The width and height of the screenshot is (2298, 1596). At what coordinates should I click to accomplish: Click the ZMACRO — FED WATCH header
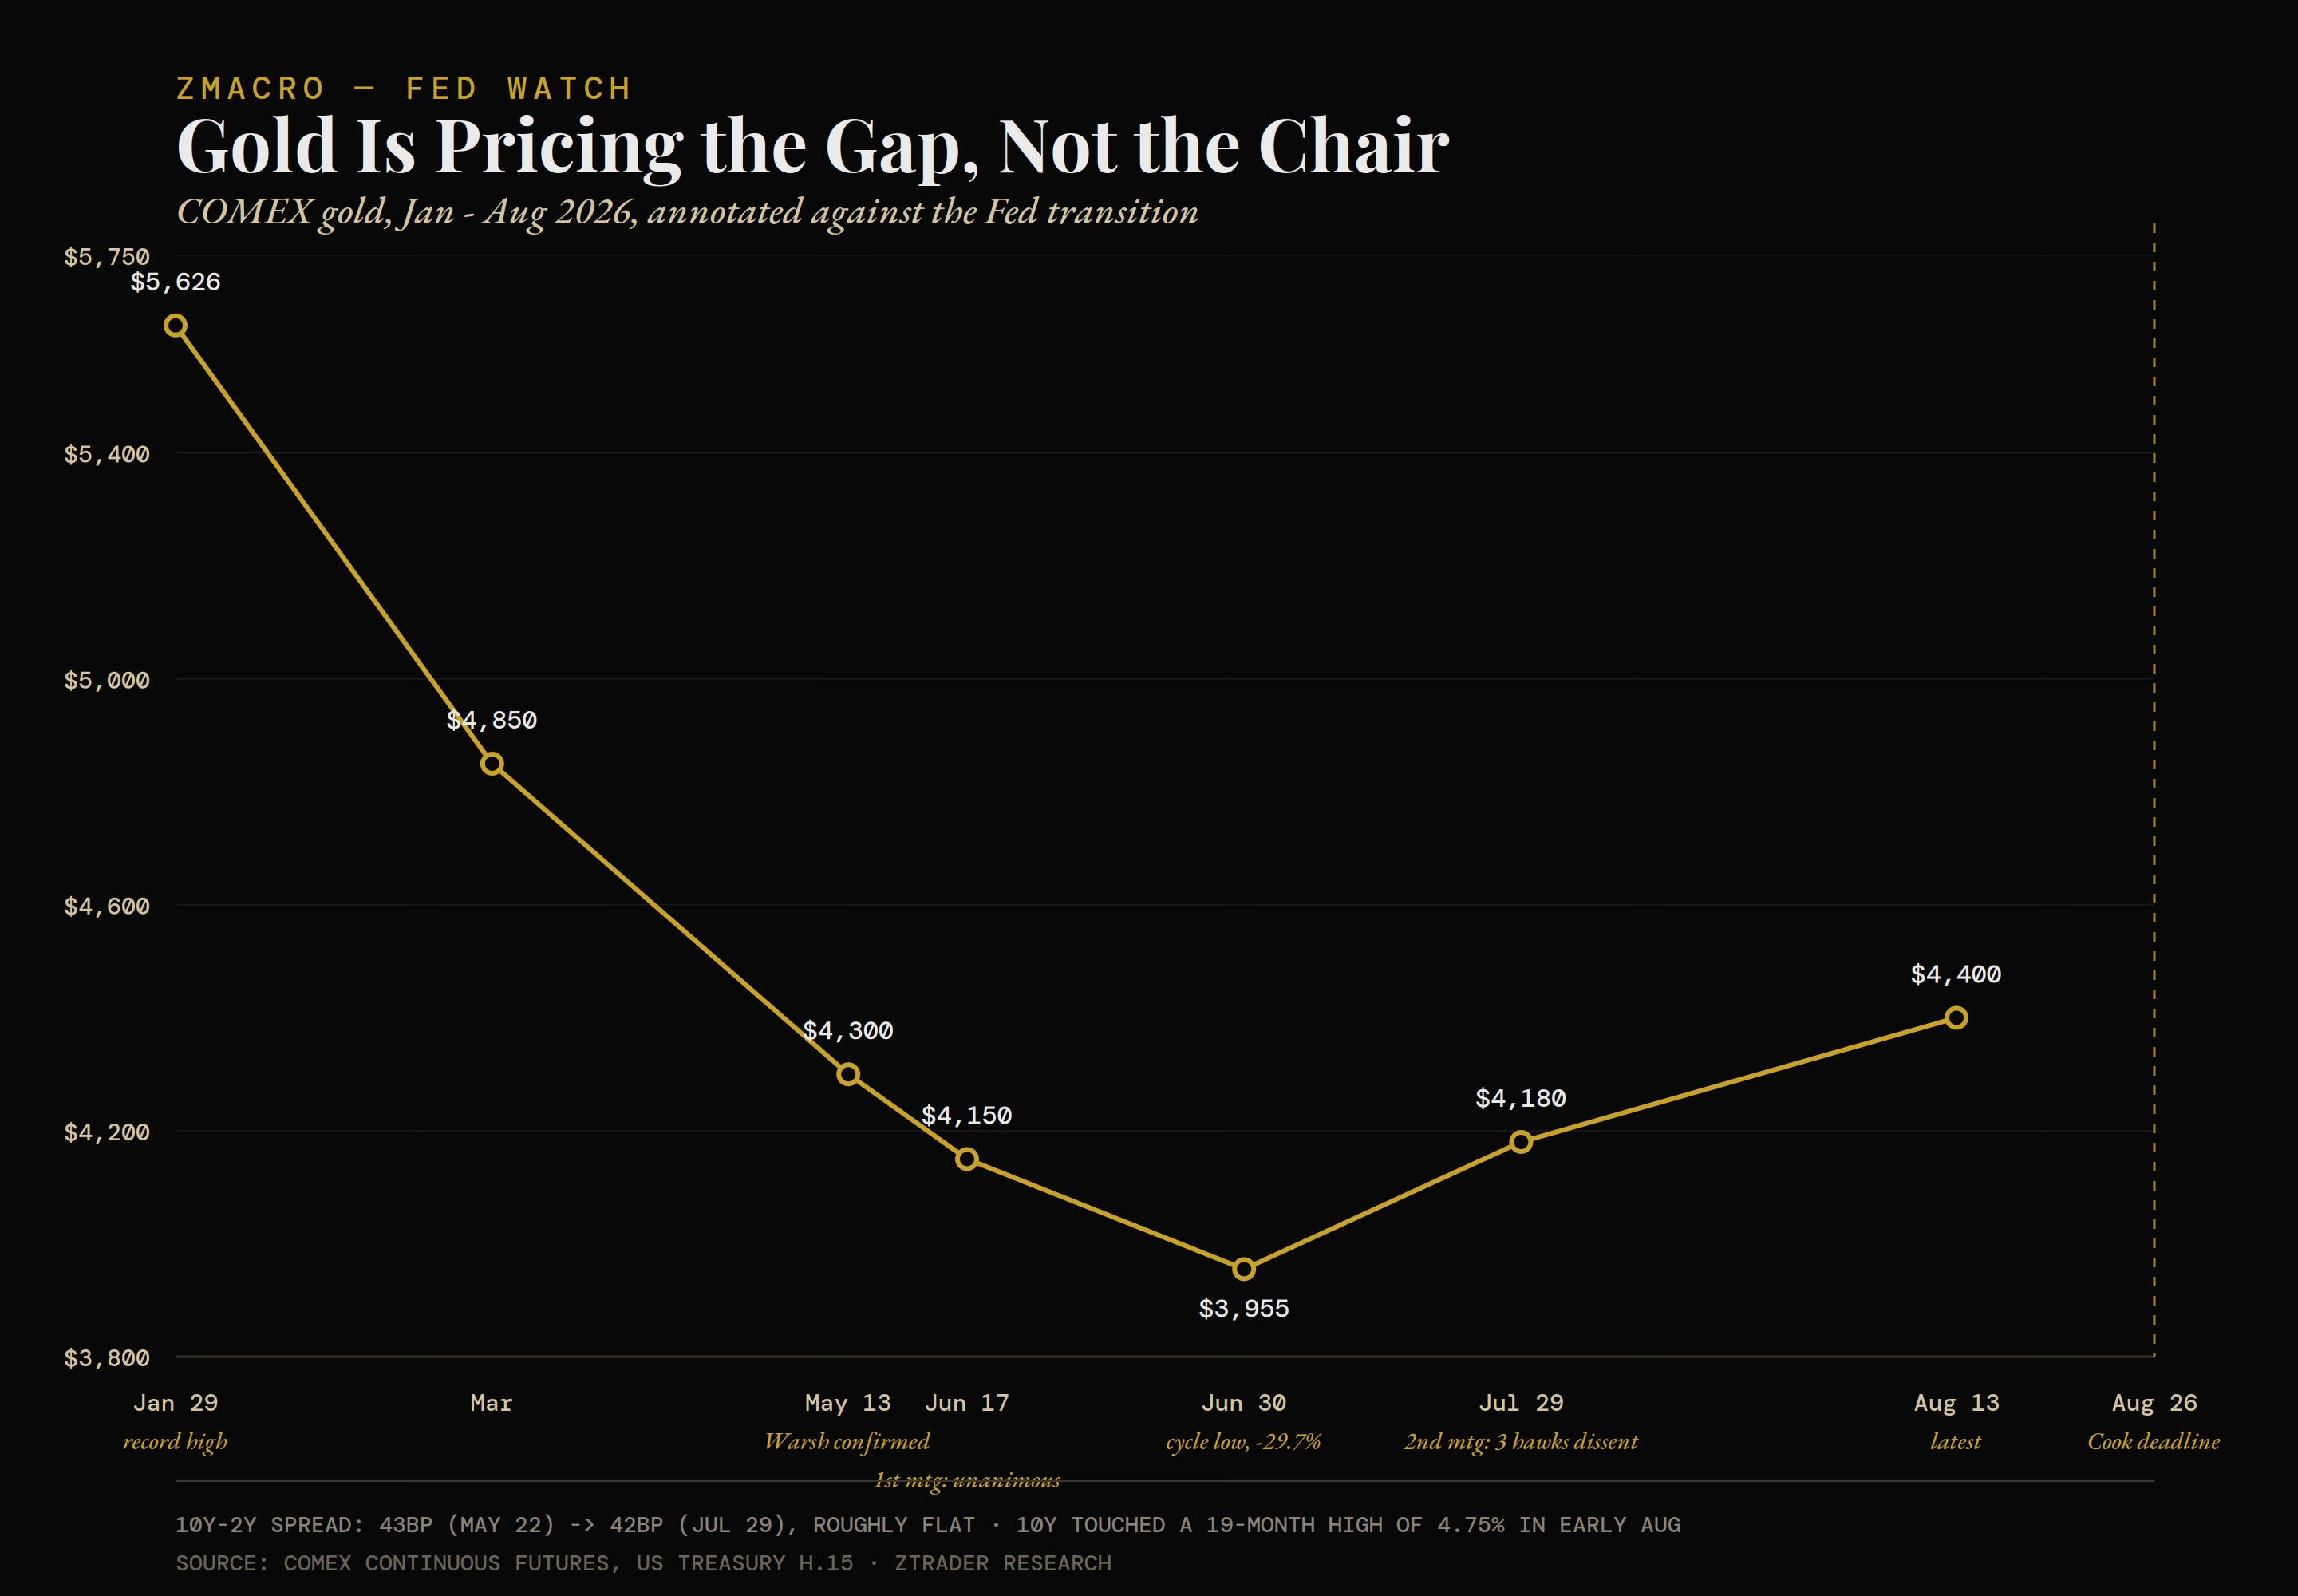[404, 88]
